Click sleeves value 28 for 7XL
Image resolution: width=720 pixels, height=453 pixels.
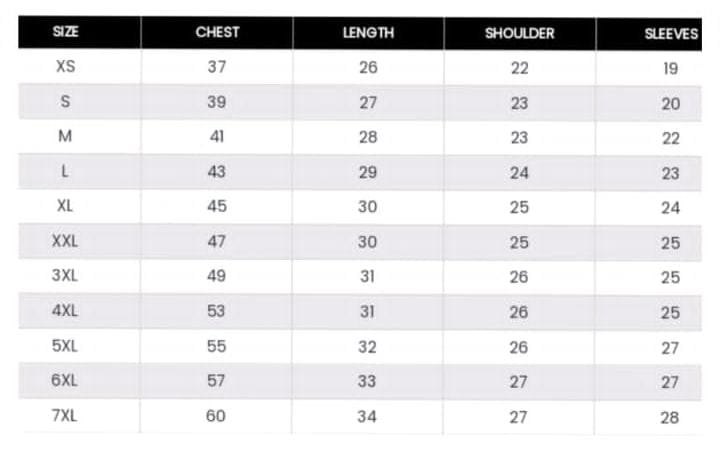(x=669, y=417)
